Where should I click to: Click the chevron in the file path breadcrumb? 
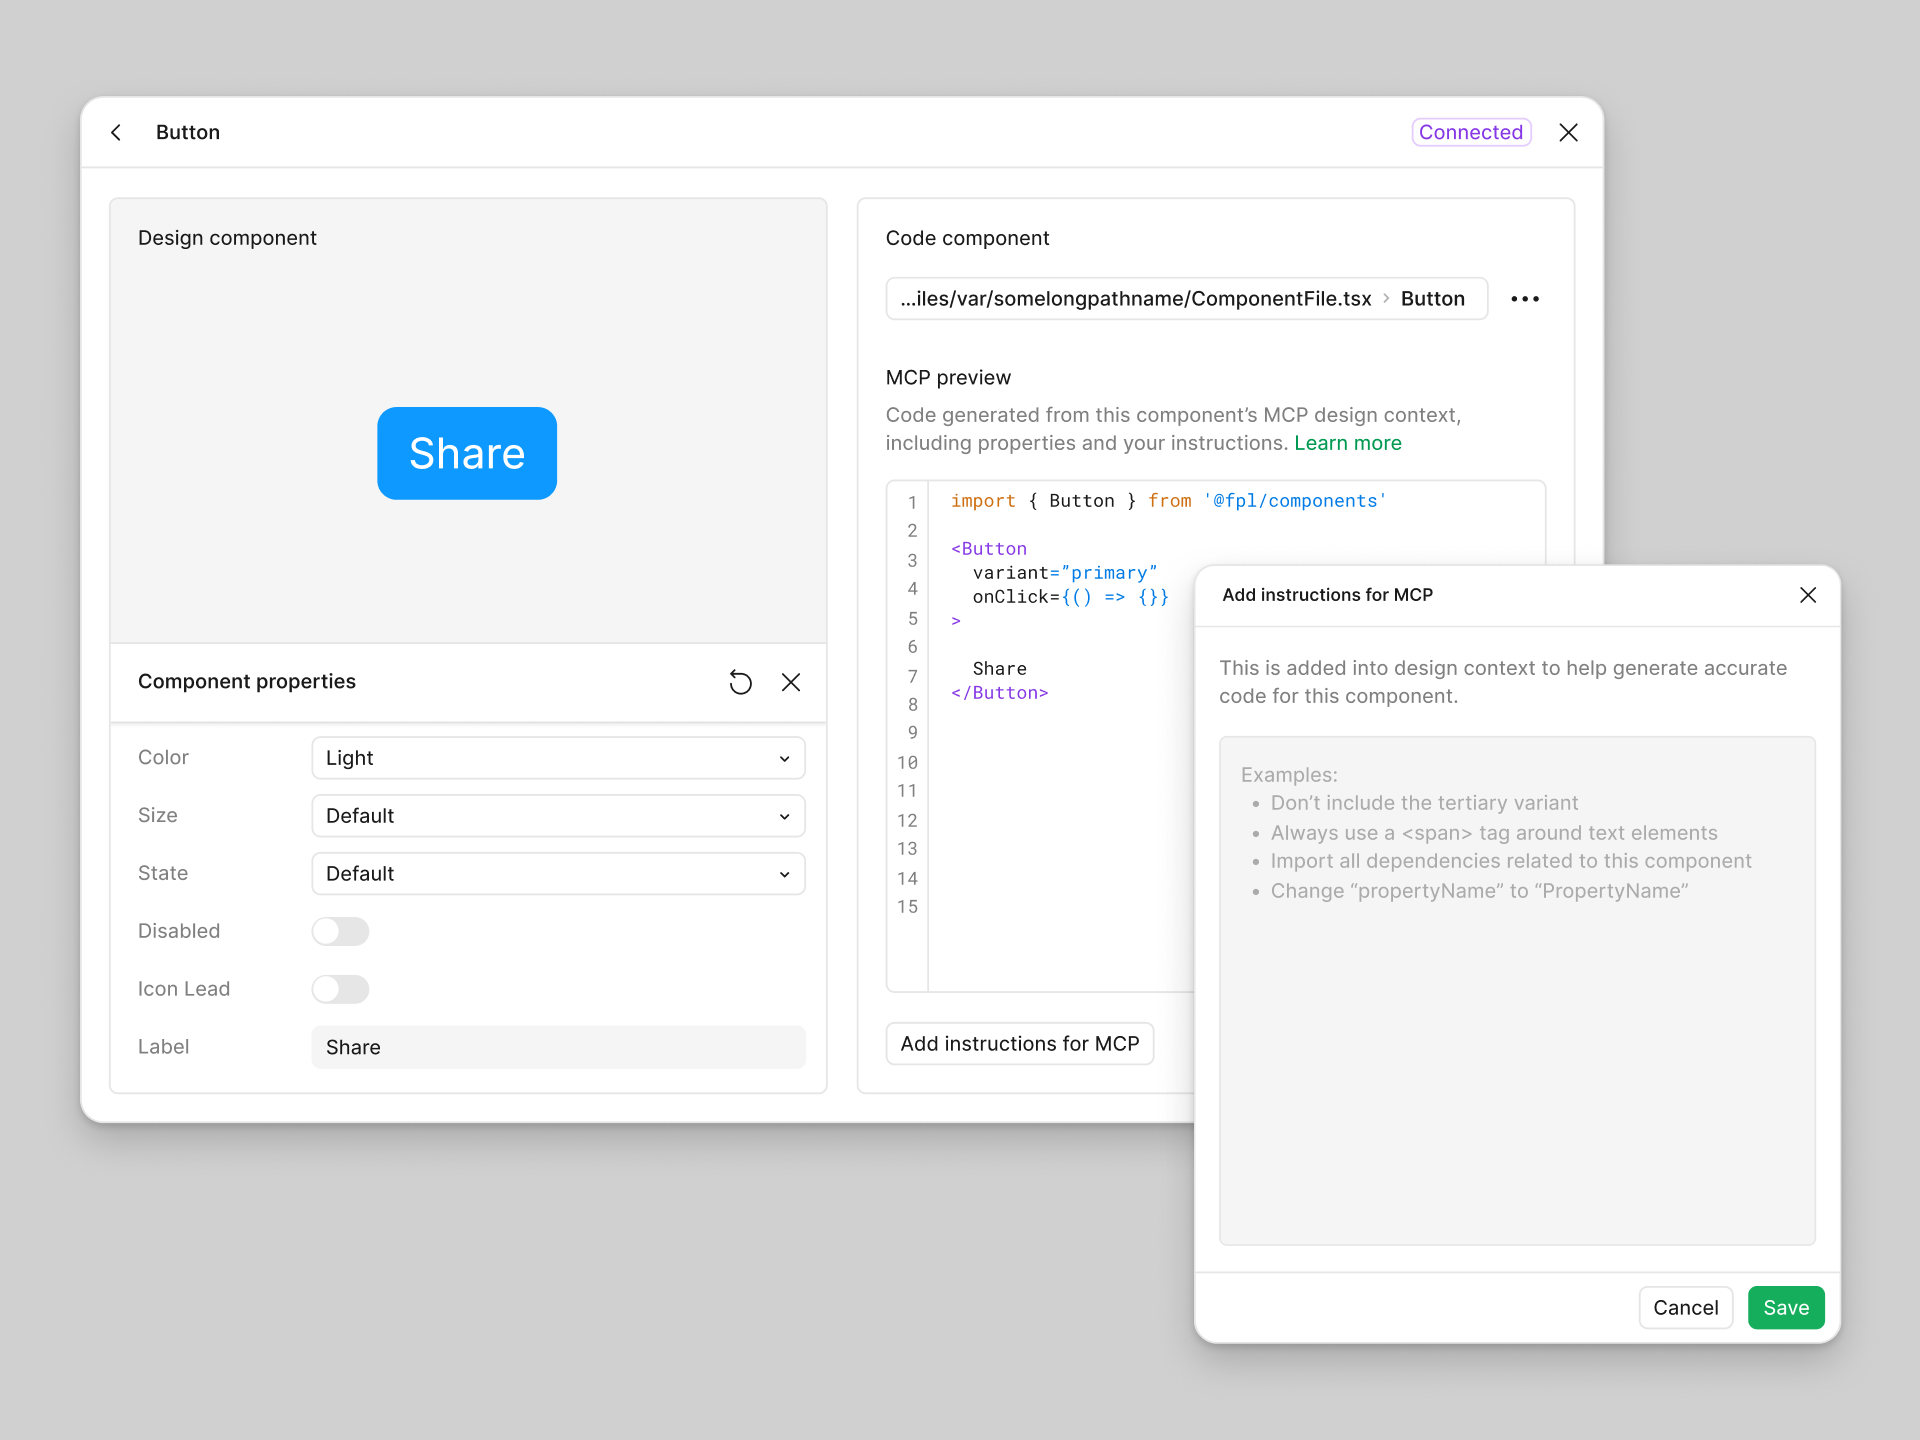point(1386,298)
